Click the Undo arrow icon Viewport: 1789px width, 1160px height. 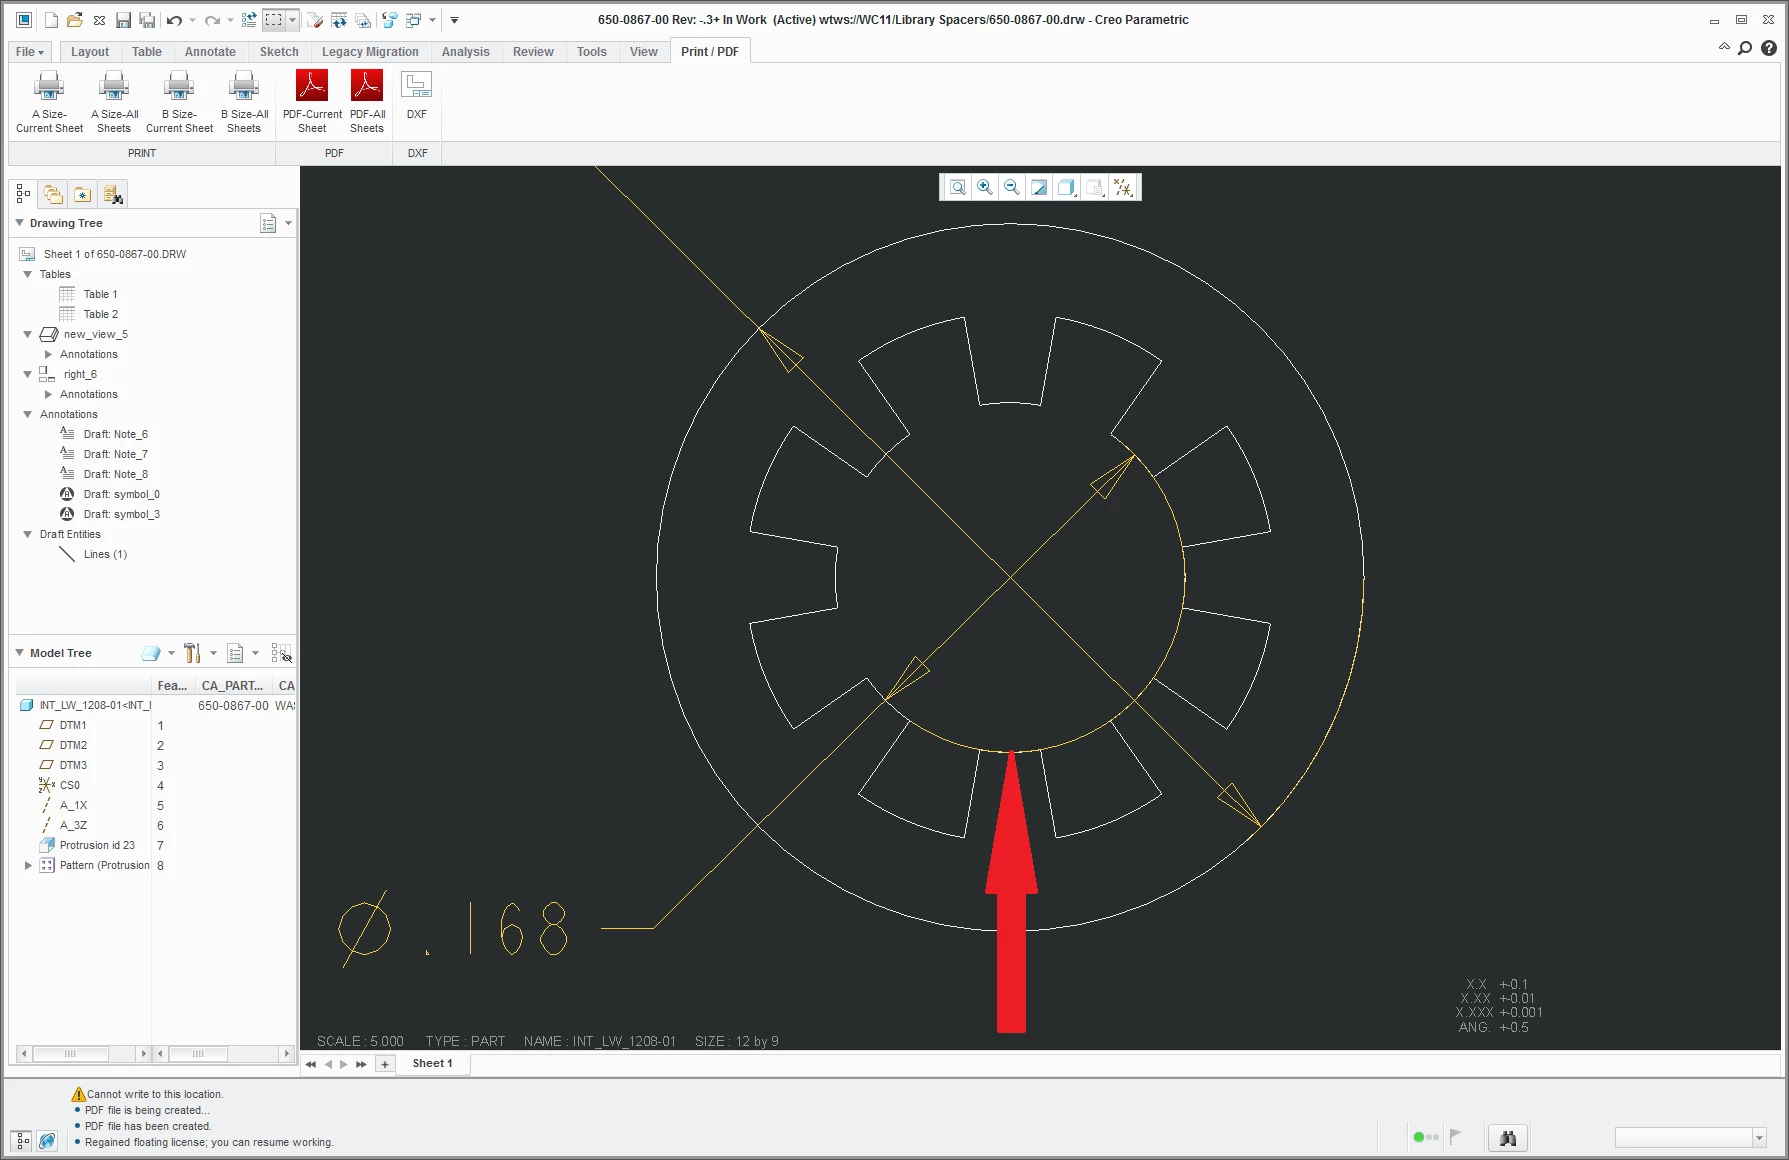(x=174, y=20)
